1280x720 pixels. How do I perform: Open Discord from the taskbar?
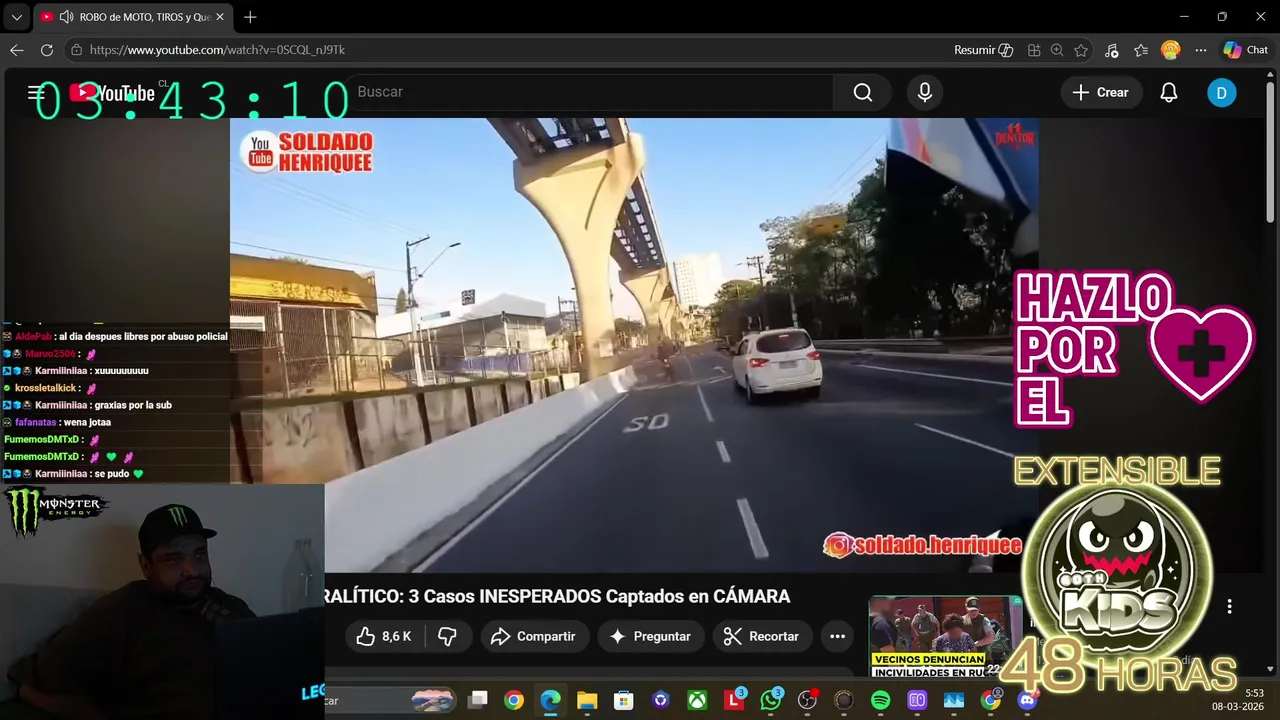(x=1027, y=700)
